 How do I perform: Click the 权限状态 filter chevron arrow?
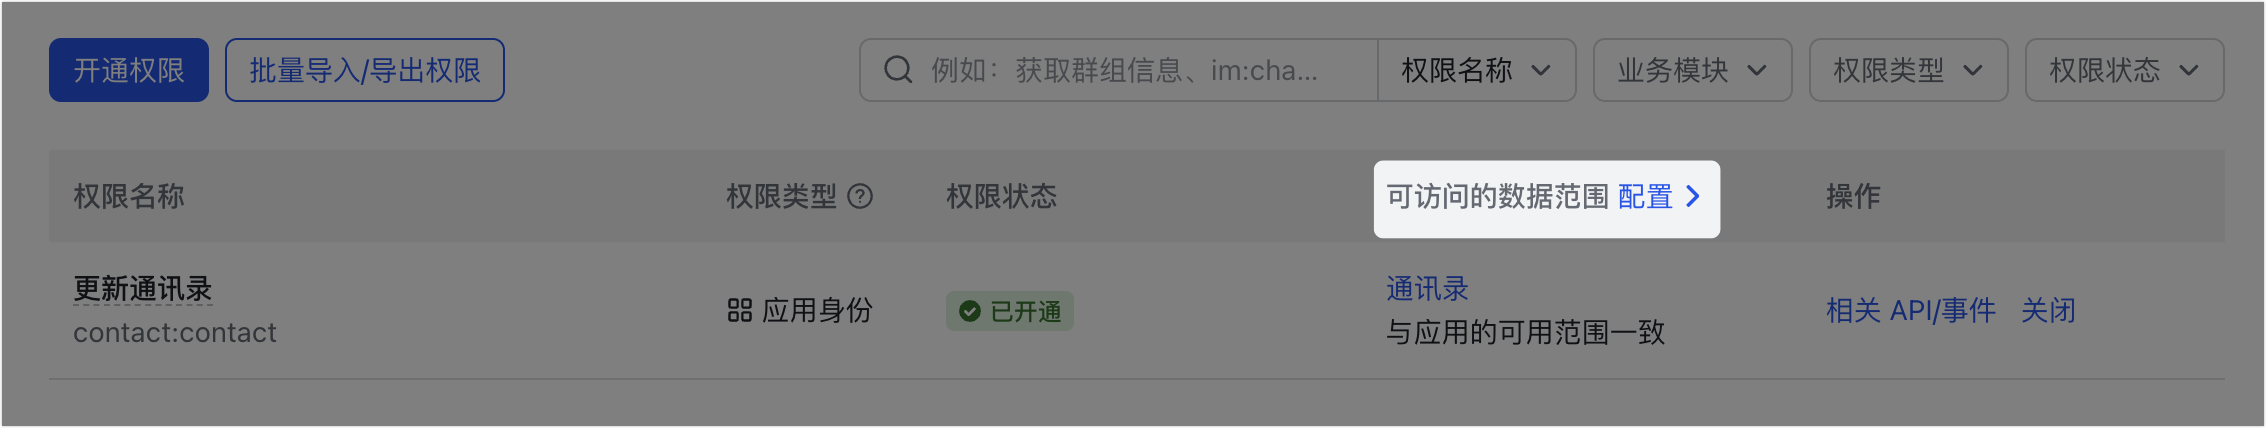pyautogui.click(x=2189, y=70)
